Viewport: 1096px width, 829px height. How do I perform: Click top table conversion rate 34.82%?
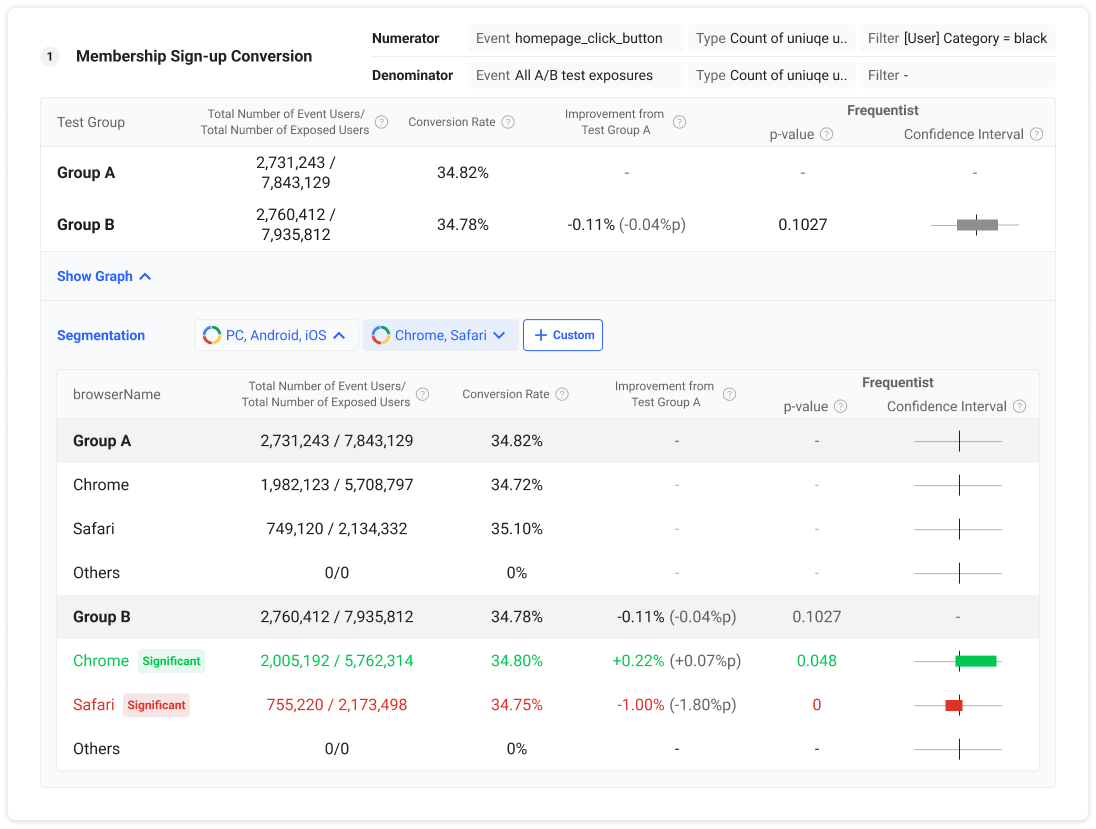[463, 173]
